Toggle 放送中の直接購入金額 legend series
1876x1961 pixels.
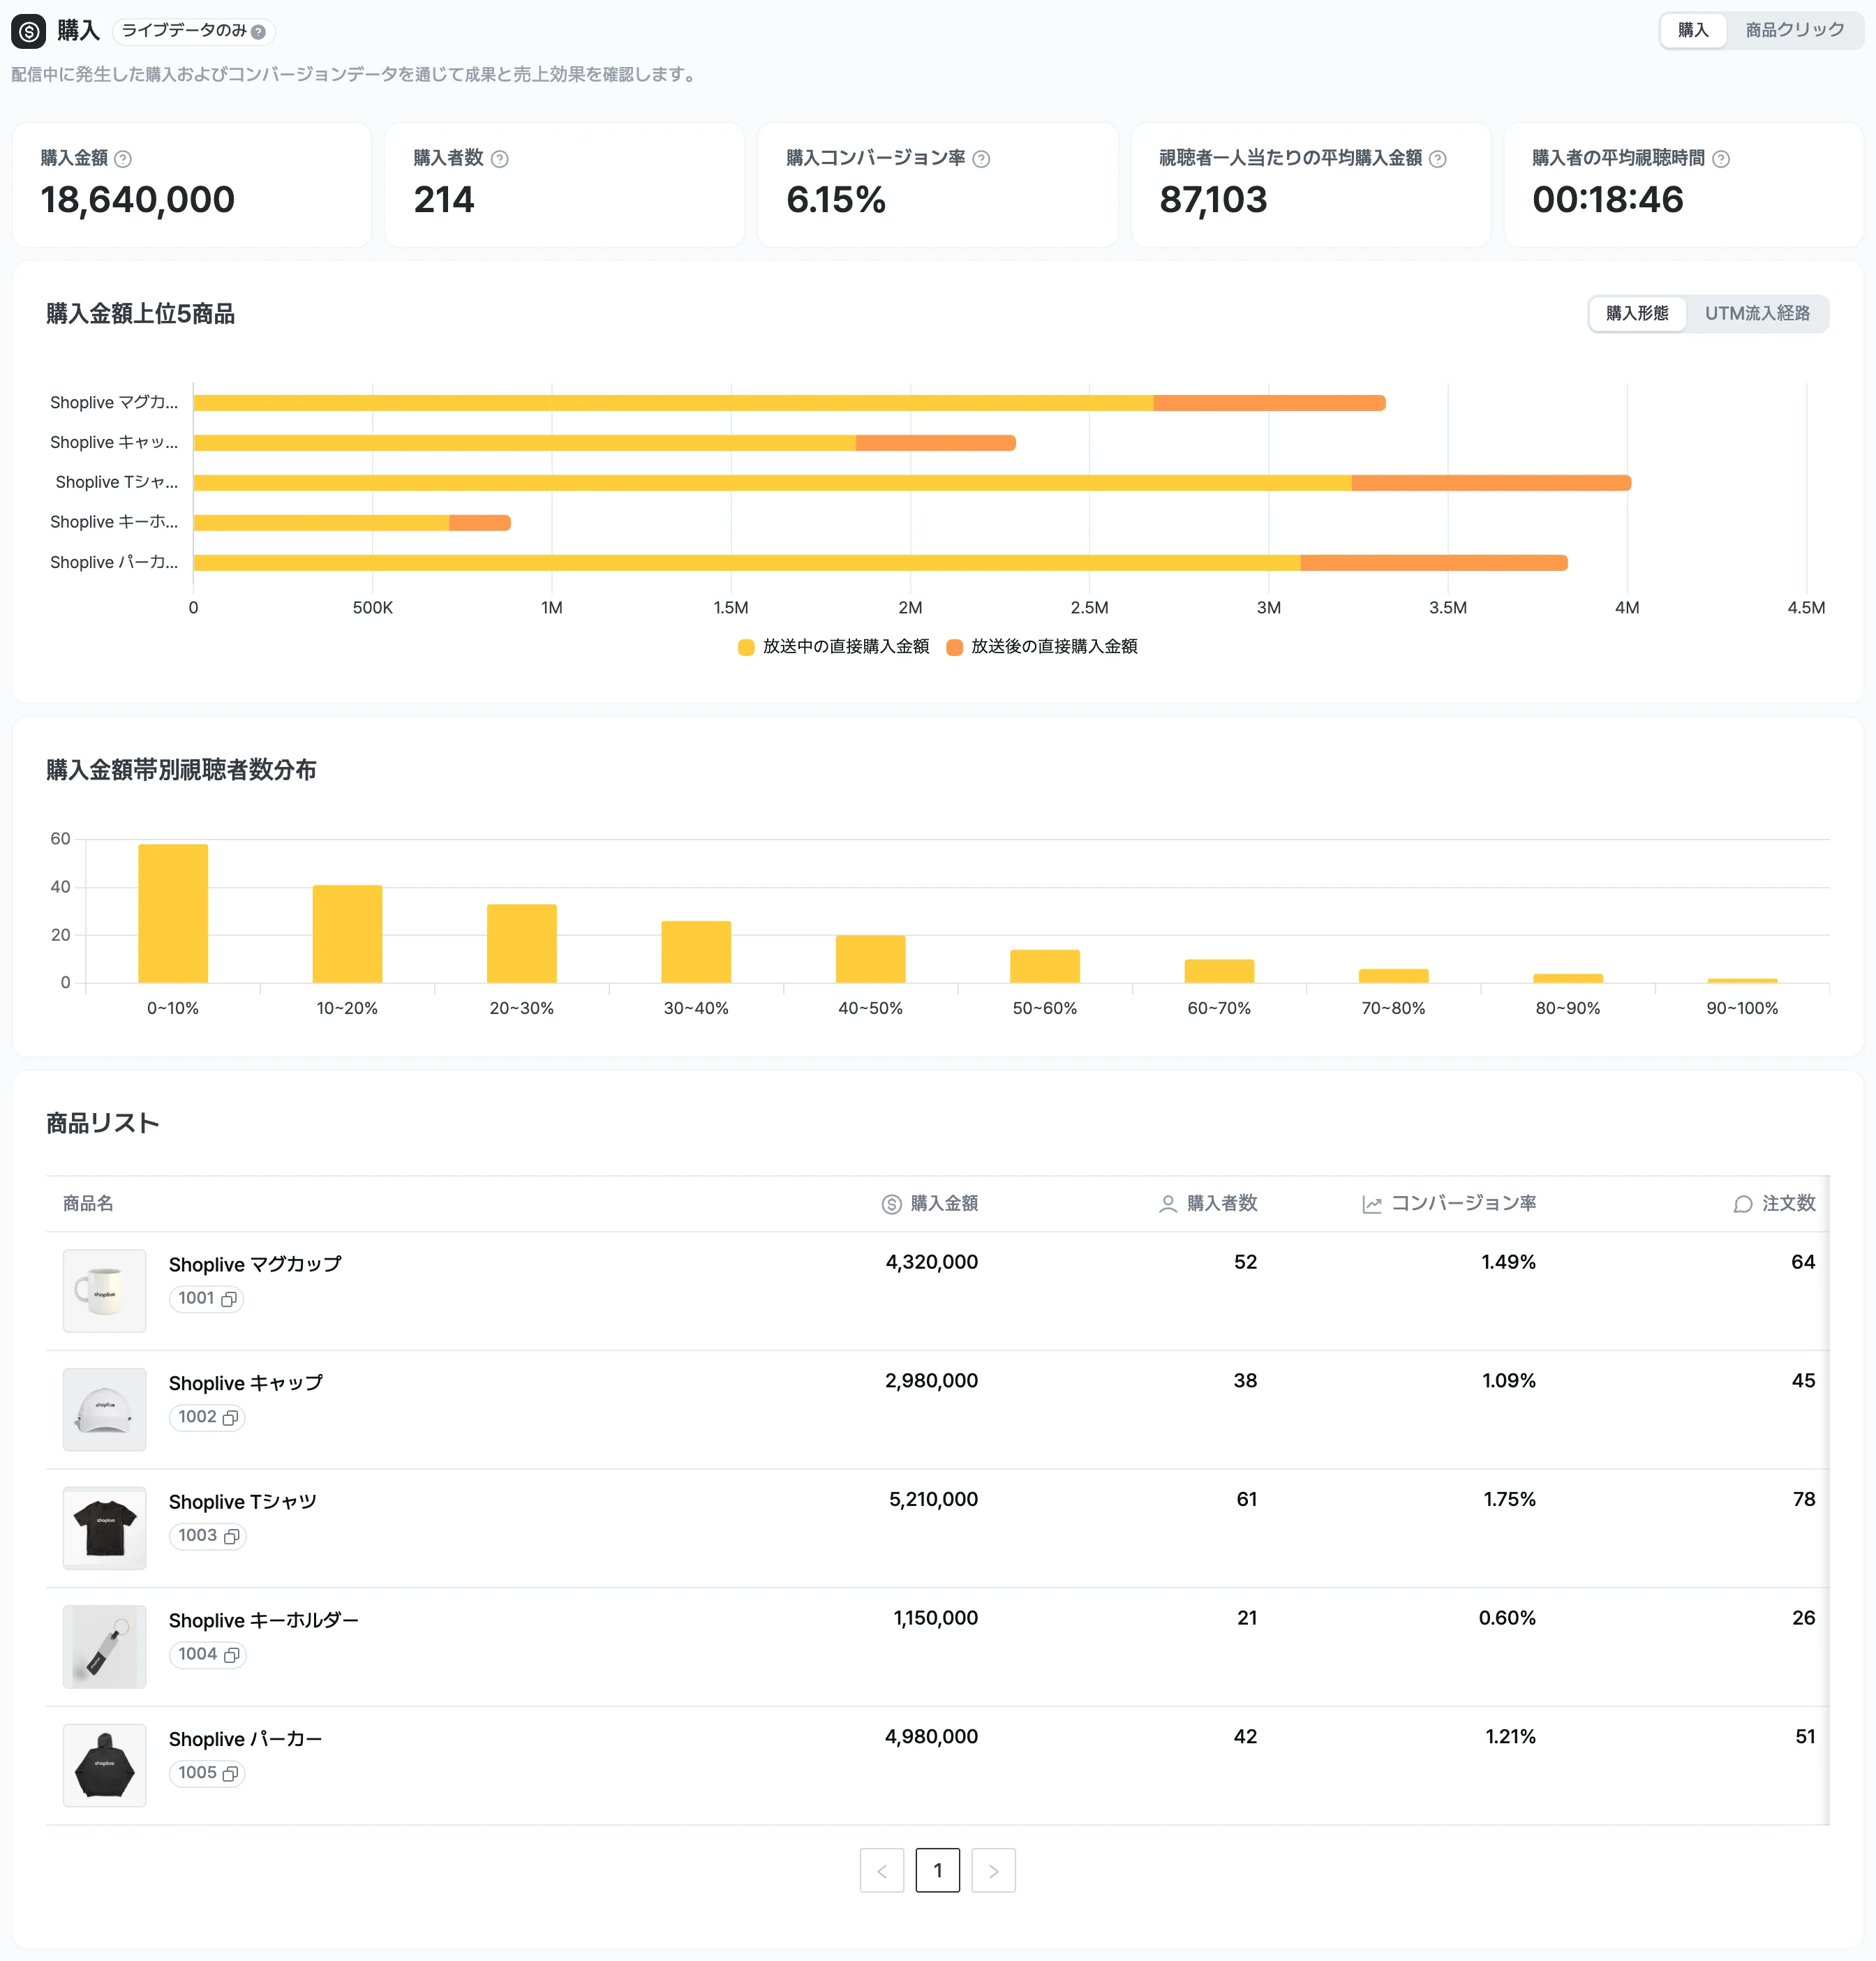[833, 647]
